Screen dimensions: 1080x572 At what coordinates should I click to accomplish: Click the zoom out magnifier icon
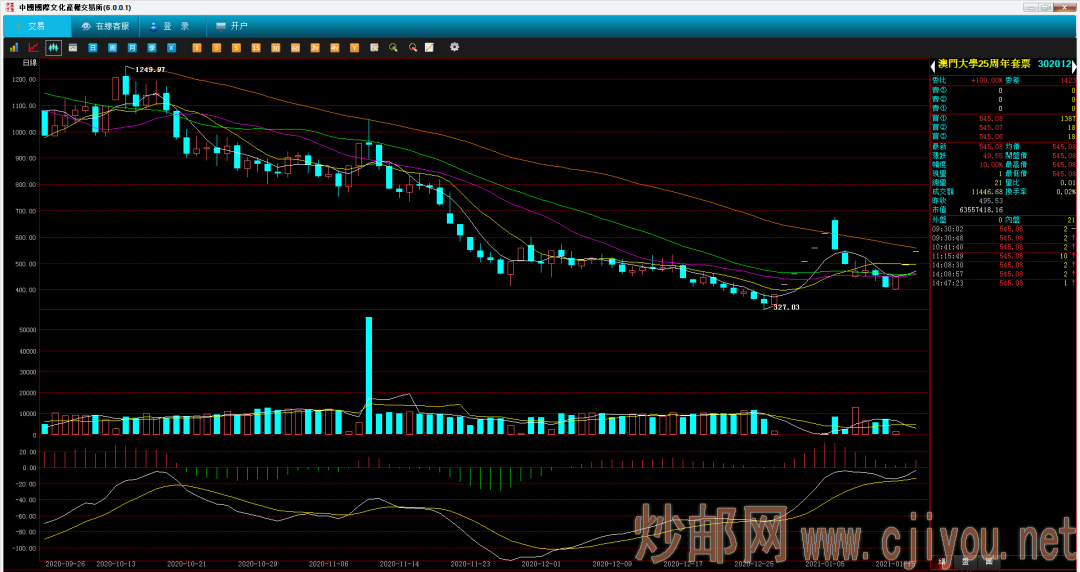[413, 48]
